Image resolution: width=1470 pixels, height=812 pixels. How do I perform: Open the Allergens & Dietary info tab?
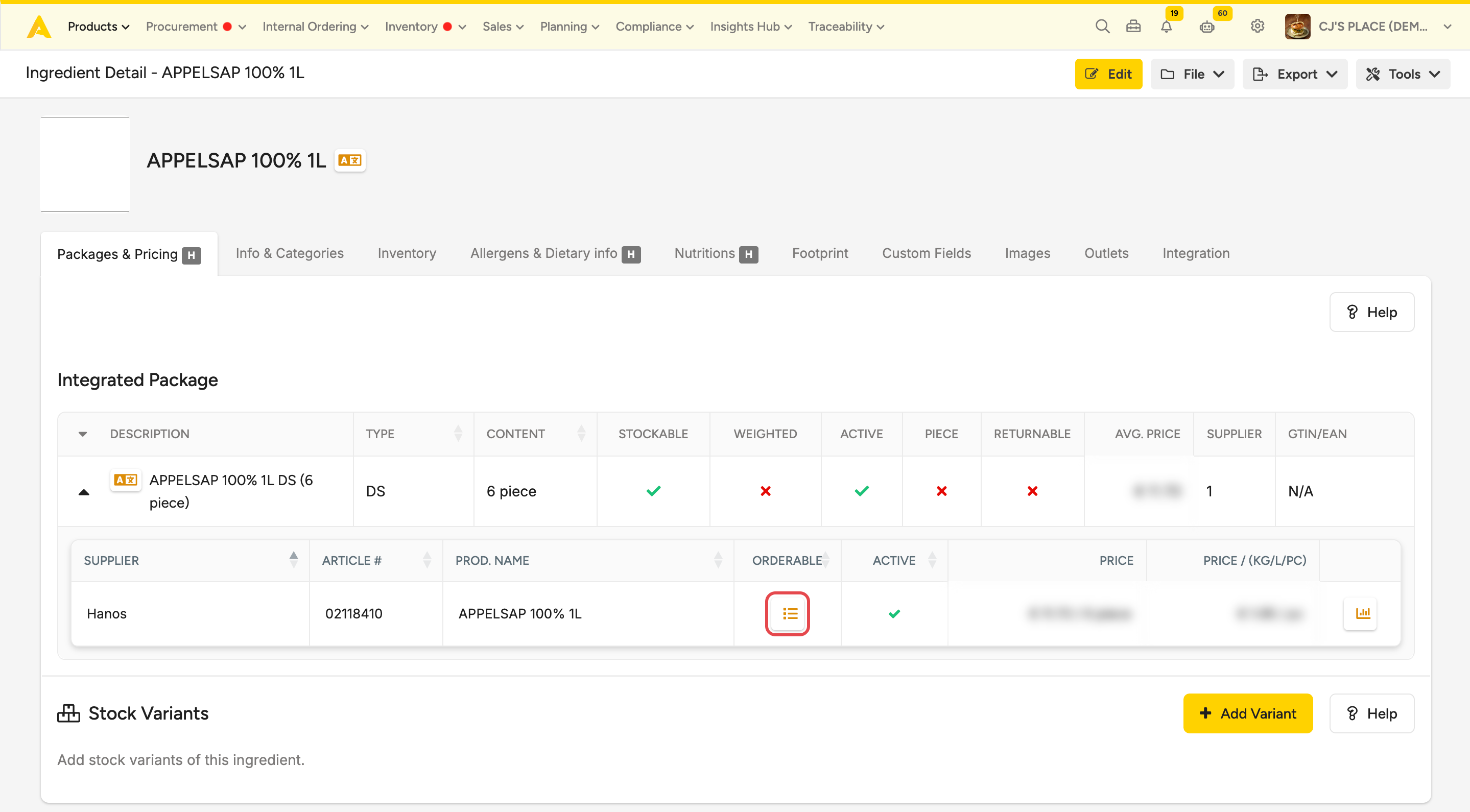click(x=555, y=254)
